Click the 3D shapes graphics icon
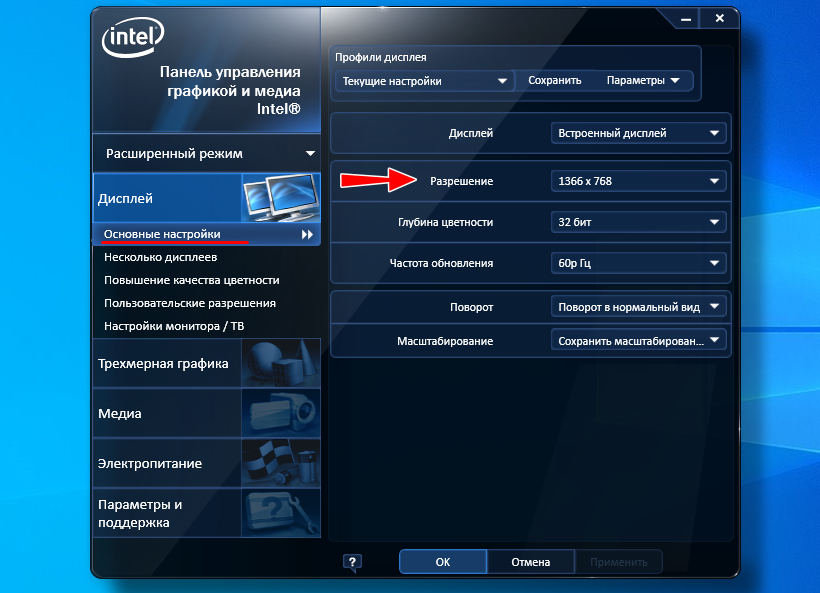This screenshot has height=593, width=820. pyautogui.click(x=281, y=363)
